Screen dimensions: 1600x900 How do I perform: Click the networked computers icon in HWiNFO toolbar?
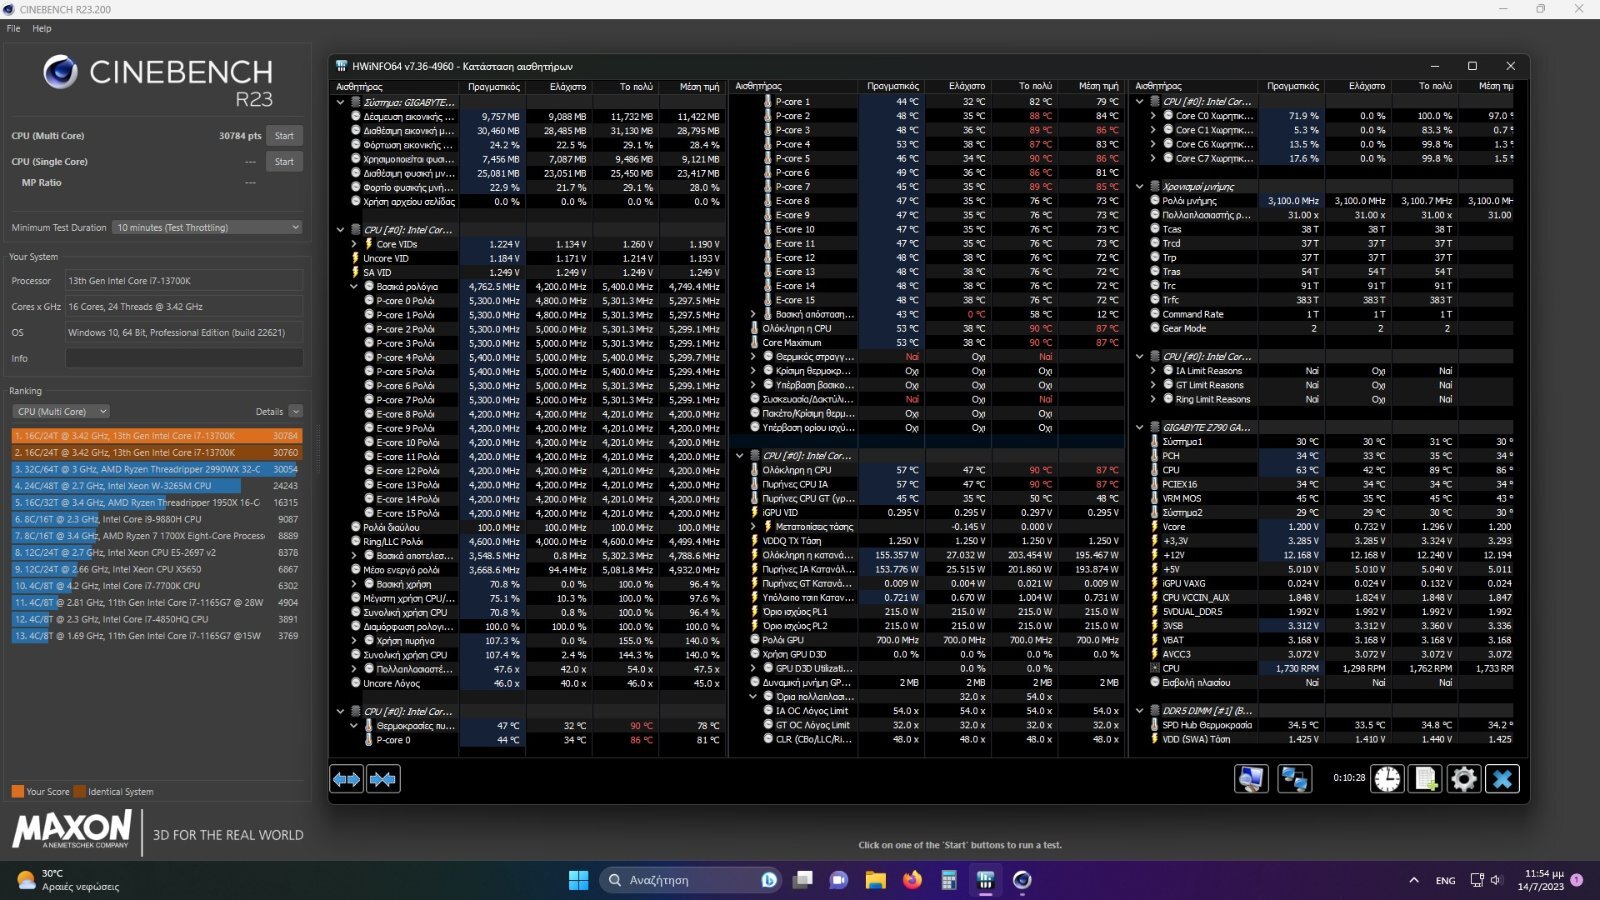1295,779
